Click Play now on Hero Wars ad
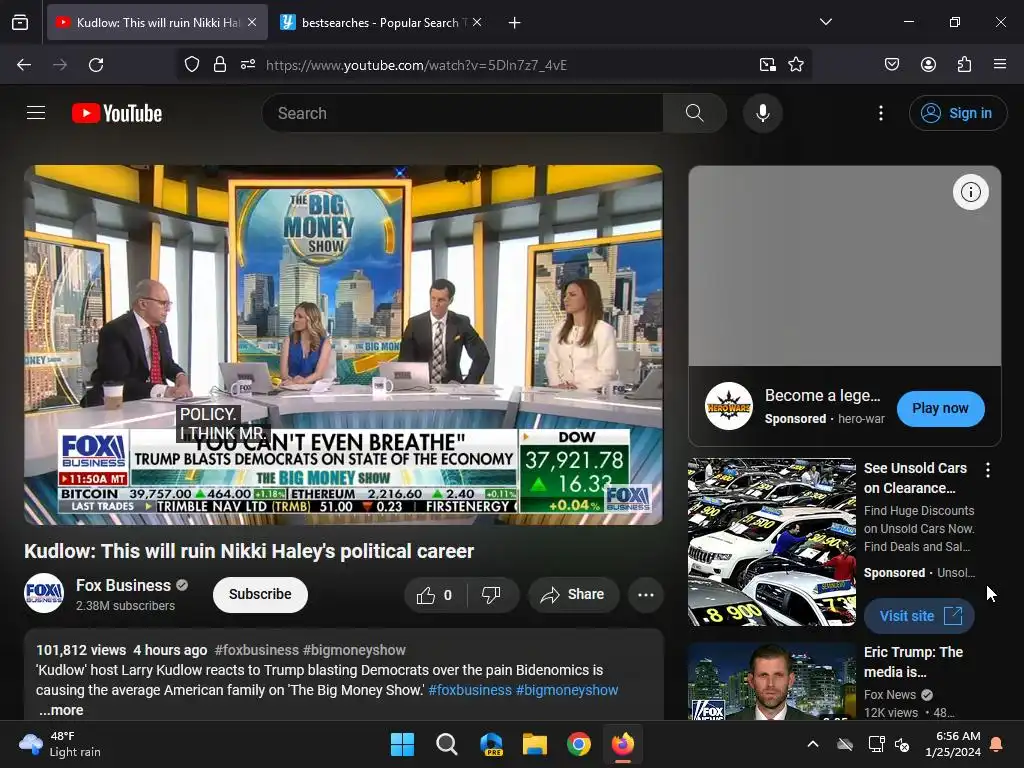Image resolution: width=1024 pixels, height=768 pixels. click(x=940, y=408)
